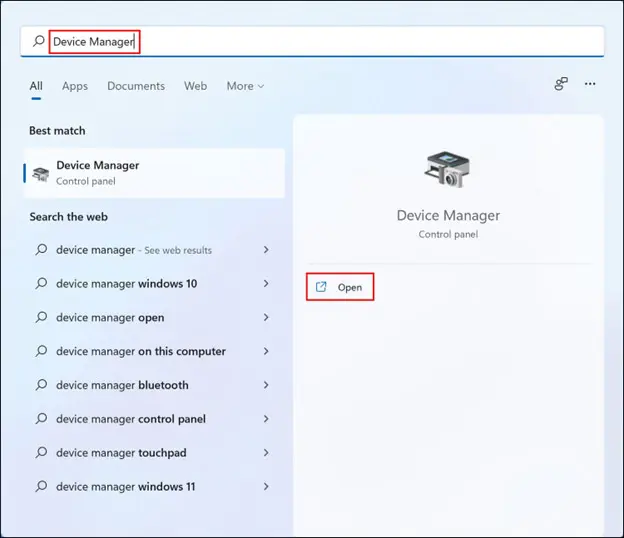Switch to the All tab

(x=36, y=86)
